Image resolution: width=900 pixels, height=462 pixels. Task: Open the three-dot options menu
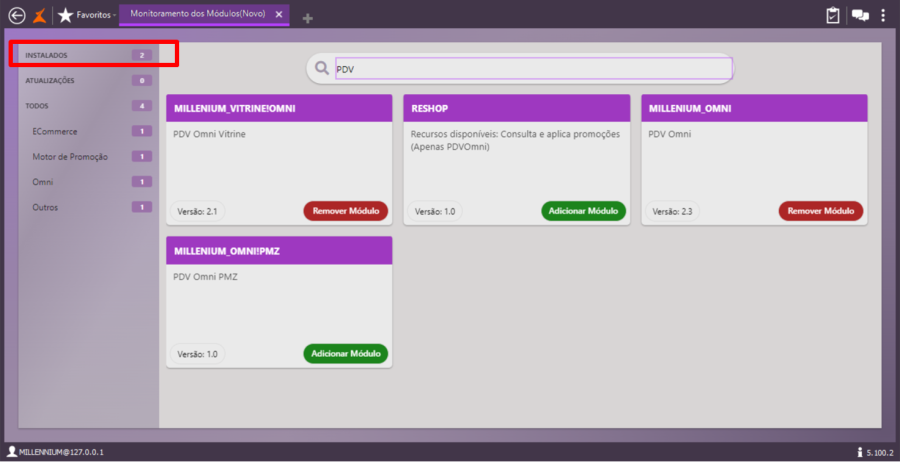click(883, 15)
